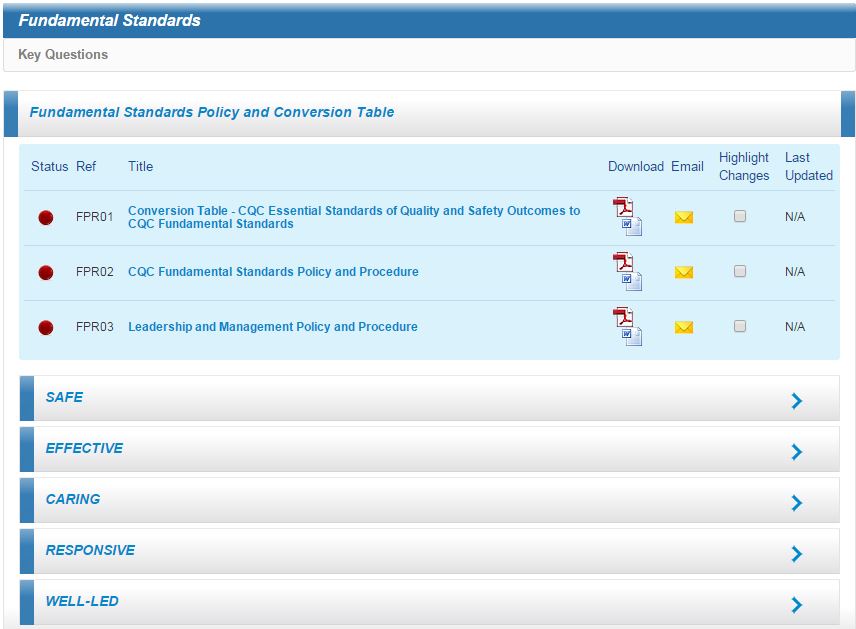Email the FPR01 Conversion Table document
The height and width of the screenshot is (629, 856).
683,217
